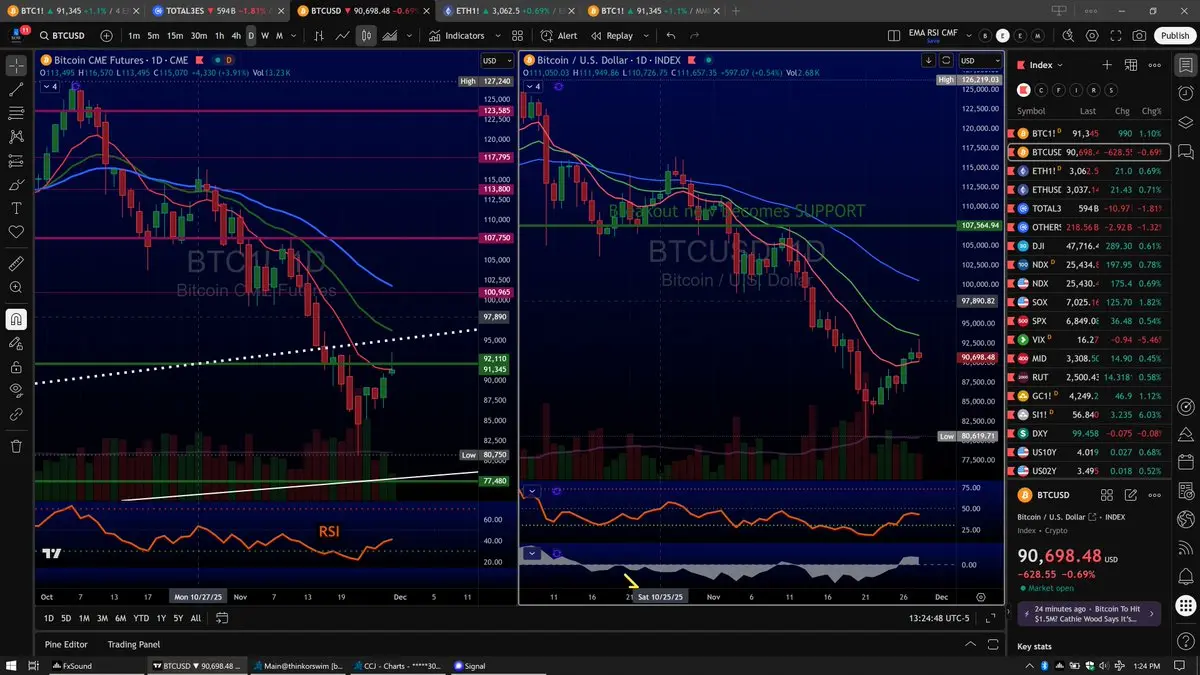1200x675 pixels.
Task: Start bar Replay mode
Action: pos(612,35)
